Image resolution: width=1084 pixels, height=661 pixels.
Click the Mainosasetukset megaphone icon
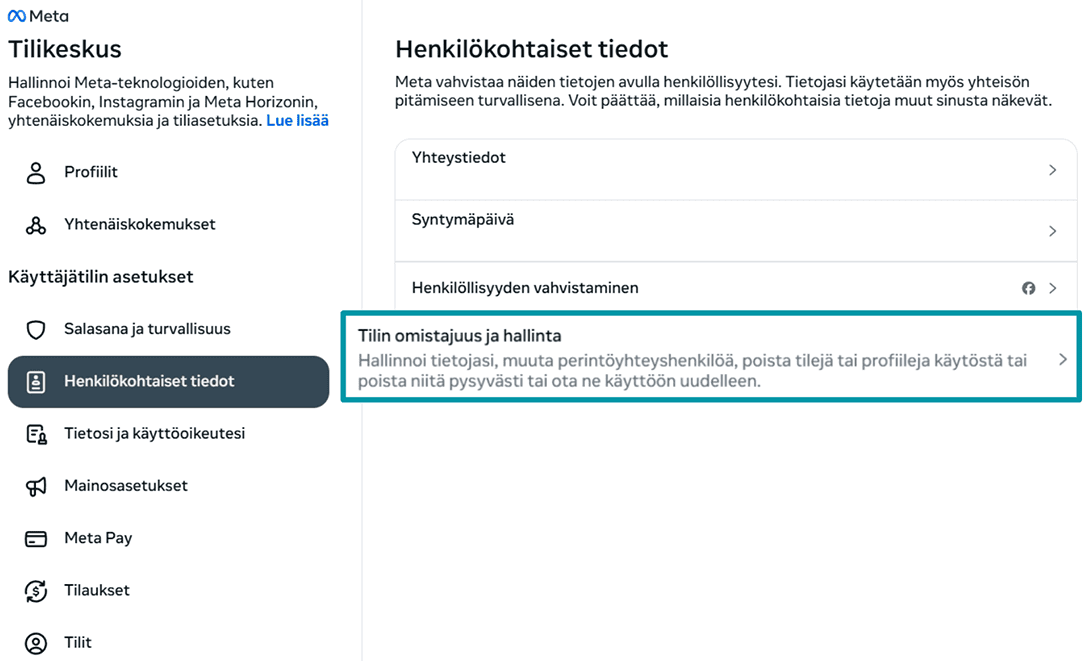(36, 486)
